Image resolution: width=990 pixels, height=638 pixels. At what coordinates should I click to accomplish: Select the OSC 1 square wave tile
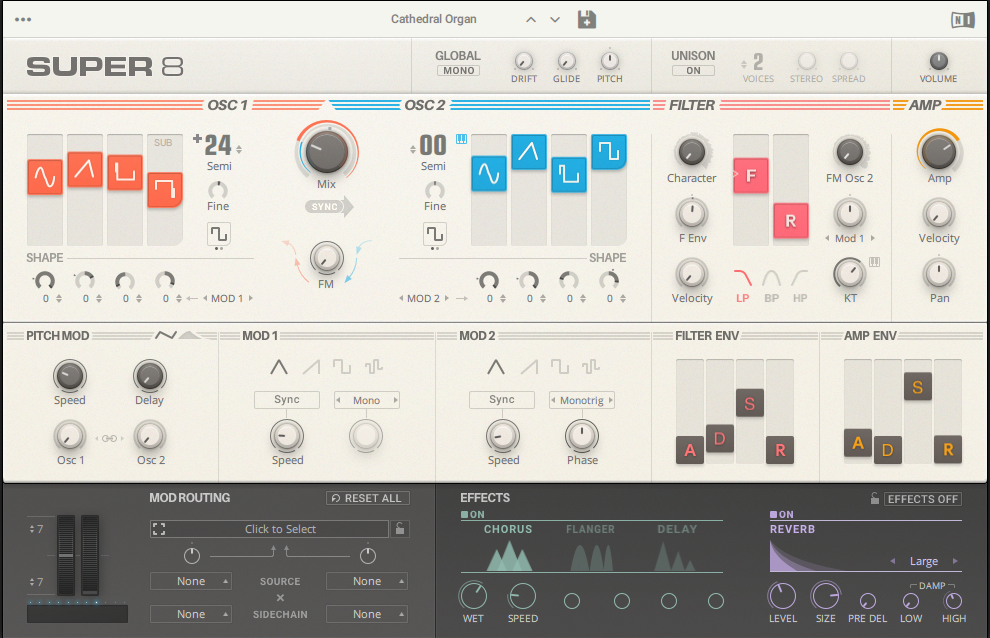click(x=125, y=172)
